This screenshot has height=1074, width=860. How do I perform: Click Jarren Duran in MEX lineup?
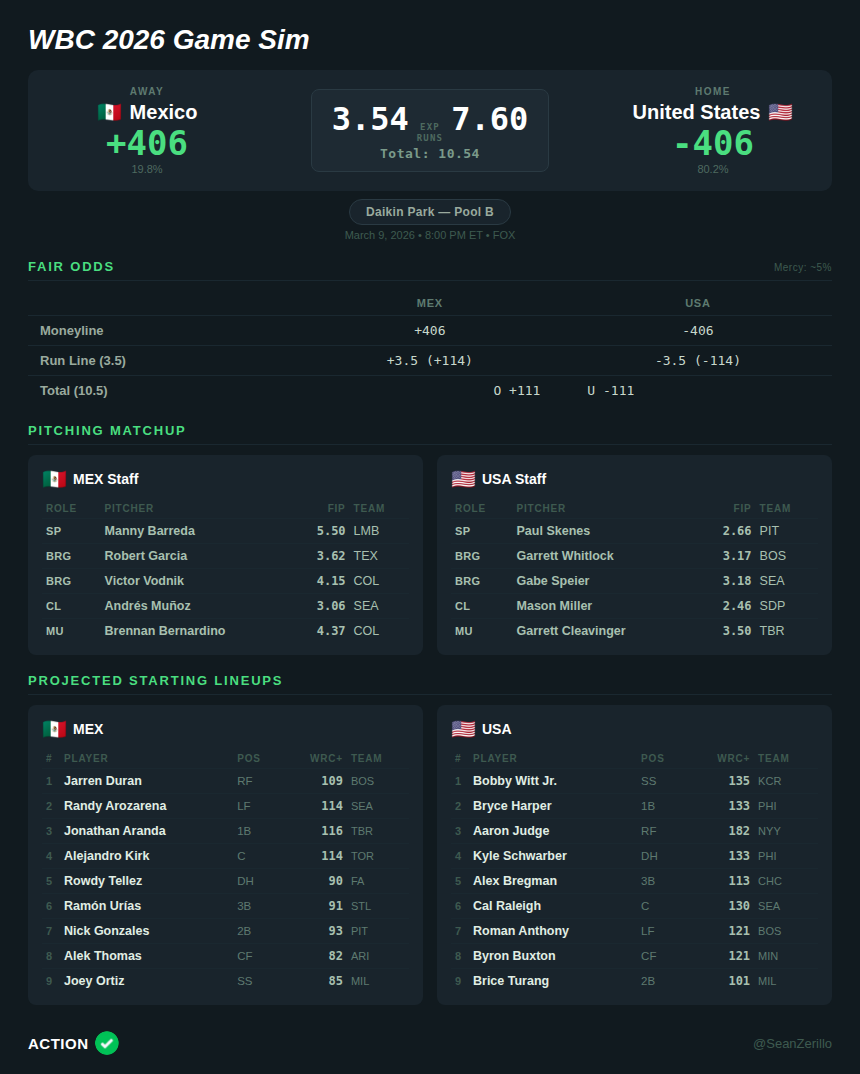(x=103, y=781)
